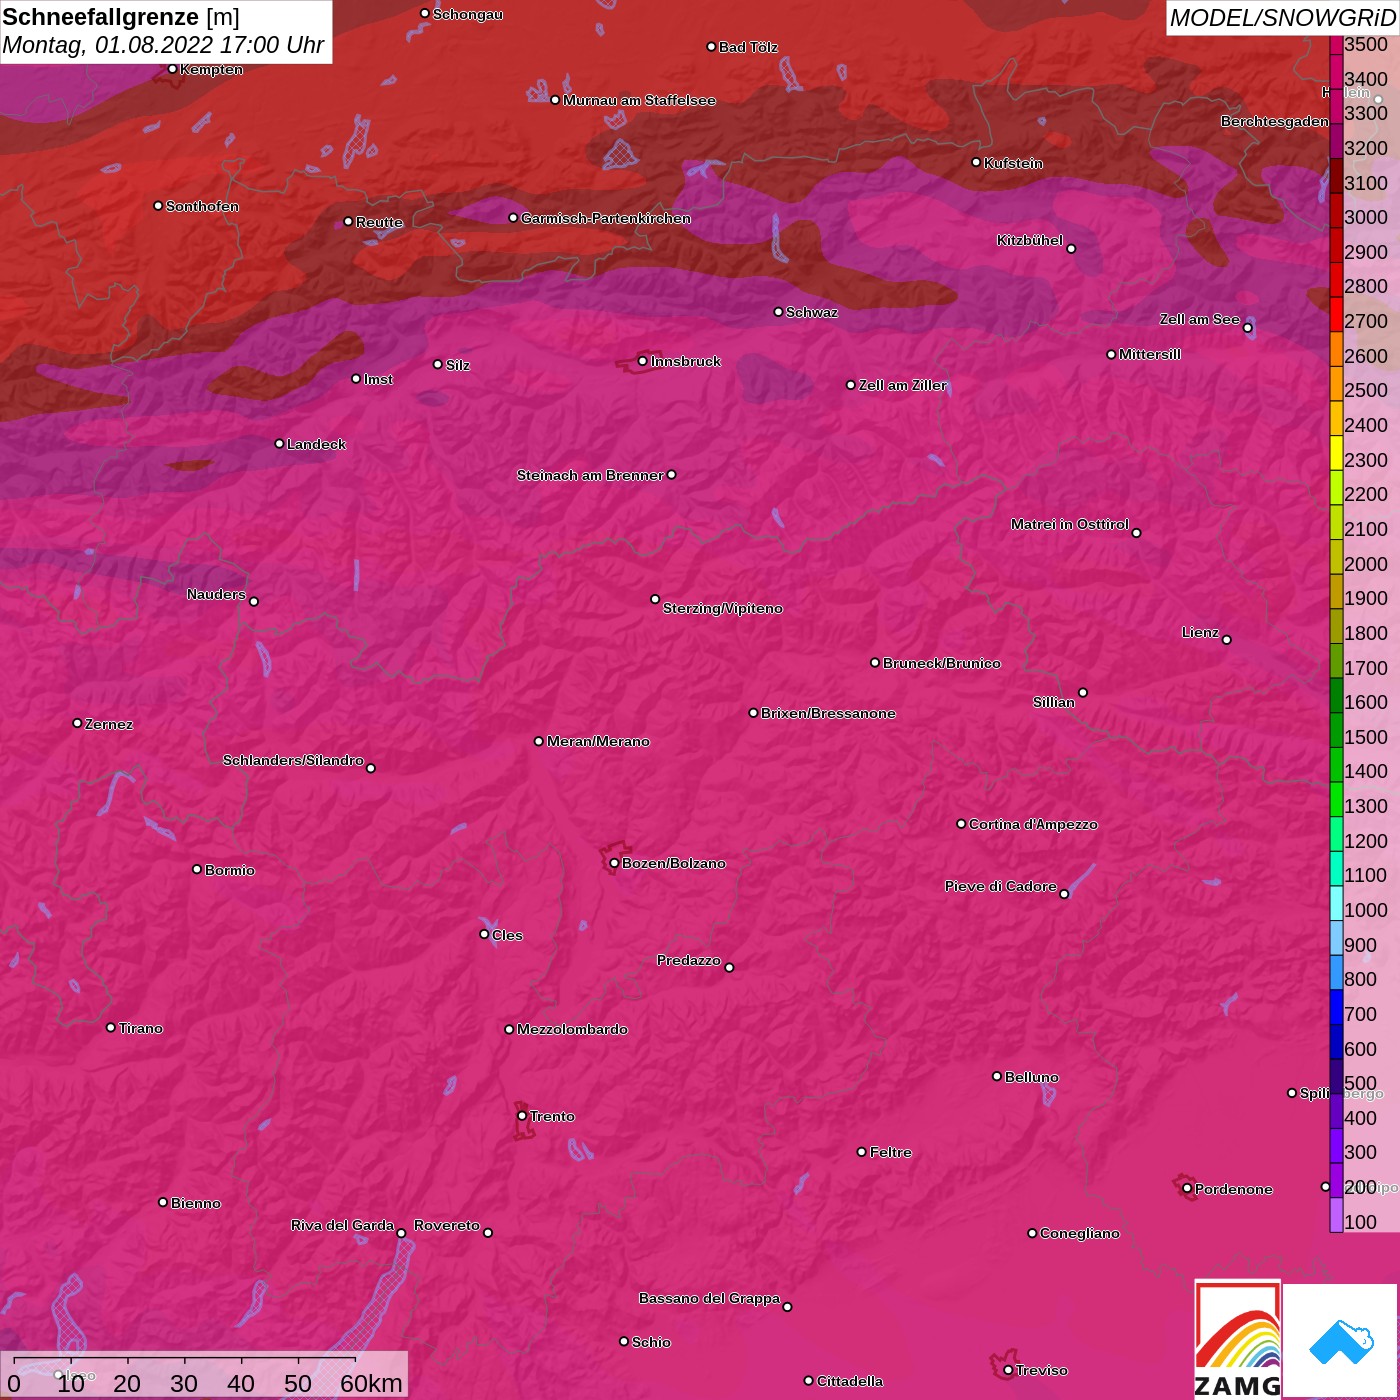This screenshot has width=1400, height=1400.
Task: Click the Mezzolombardo label
Action: point(572,1029)
